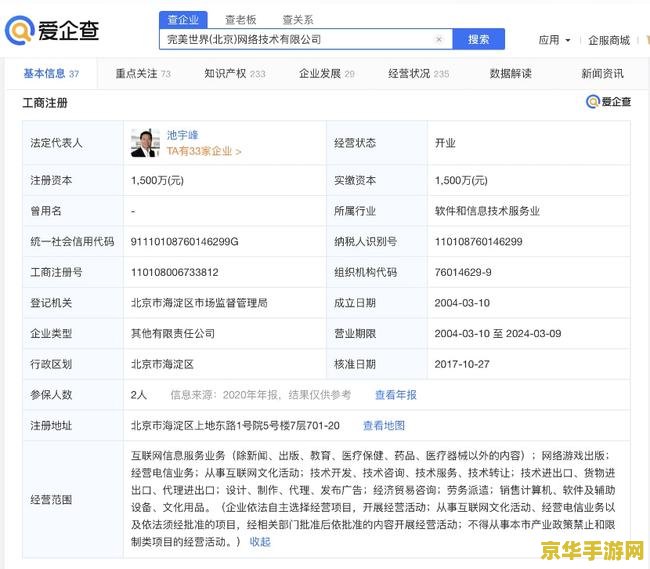Click the business term 2004-03-10 至 2024-03-09

(x=498, y=334)
